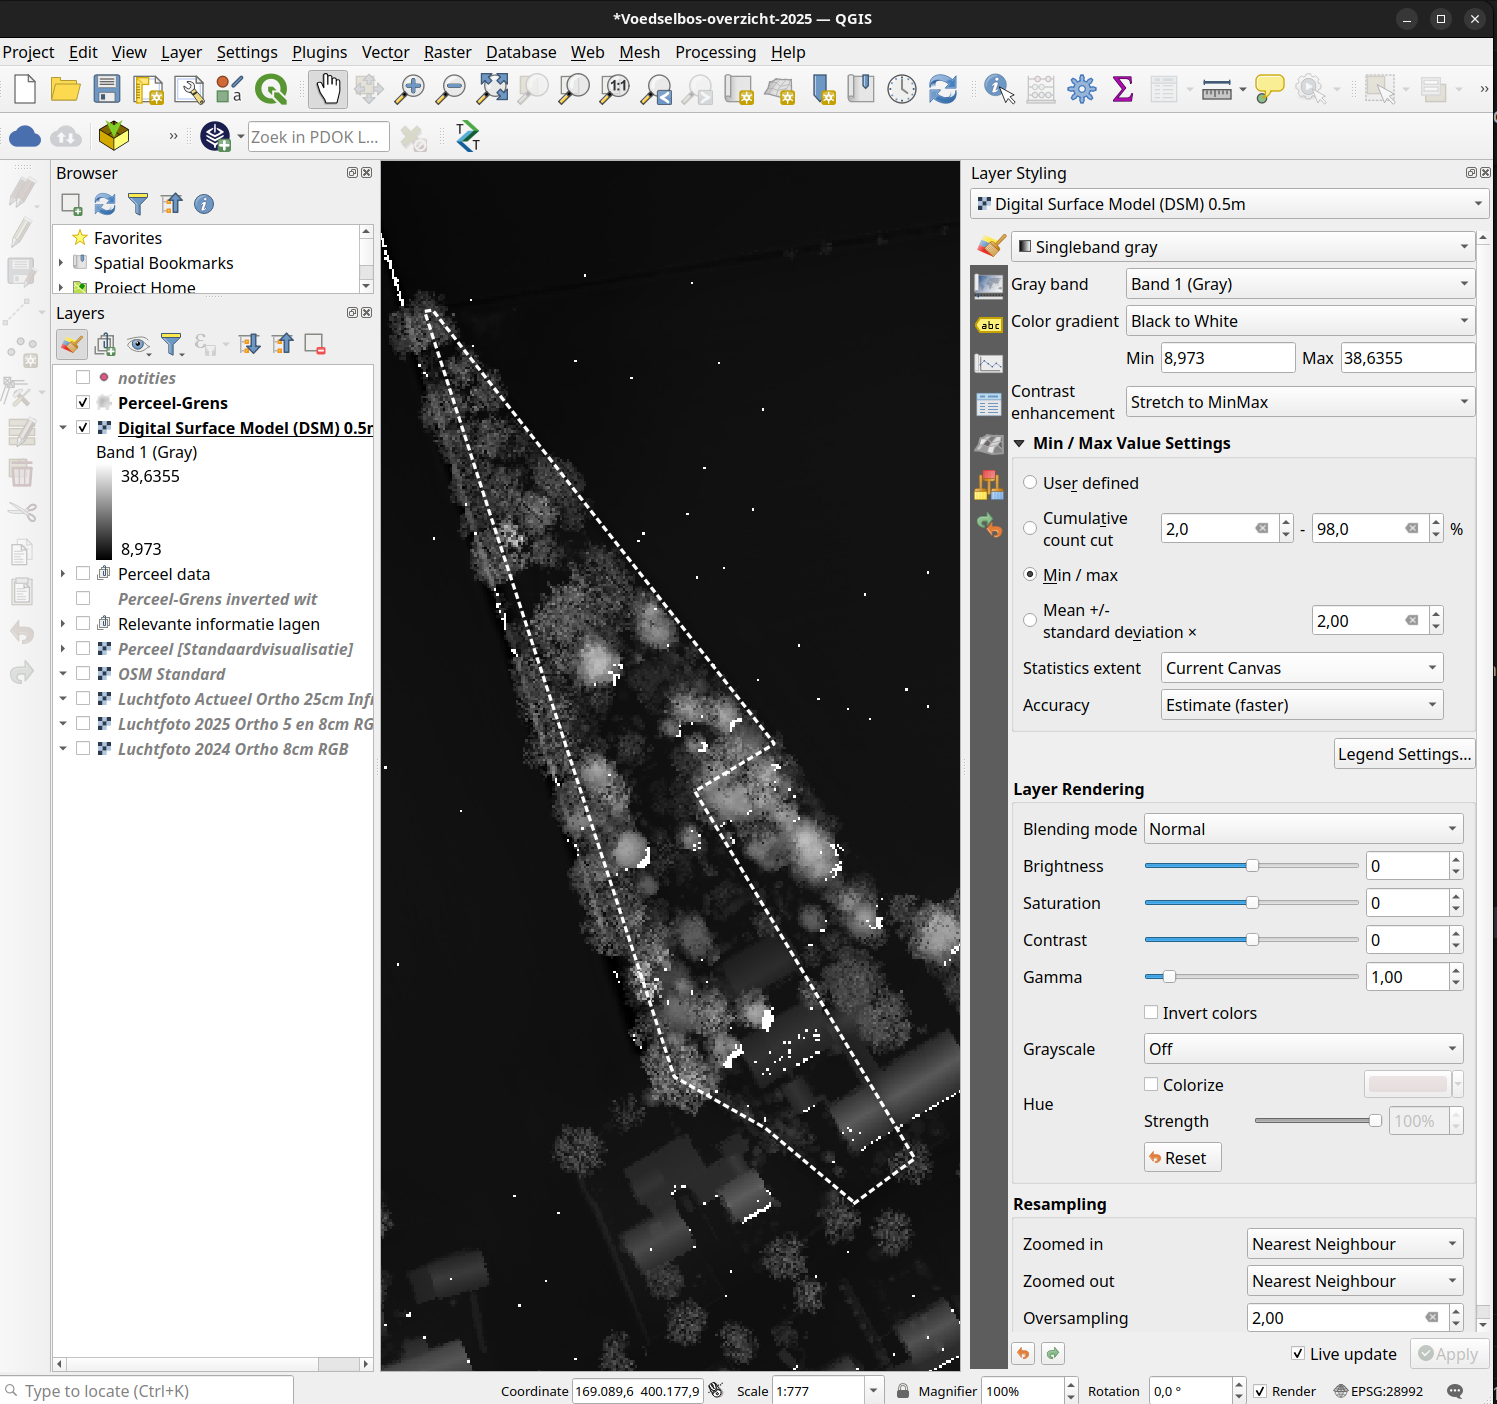Screen dimensions: 1497x1404
Task: Open the Raster menu
Action: (x=447, y=52)
